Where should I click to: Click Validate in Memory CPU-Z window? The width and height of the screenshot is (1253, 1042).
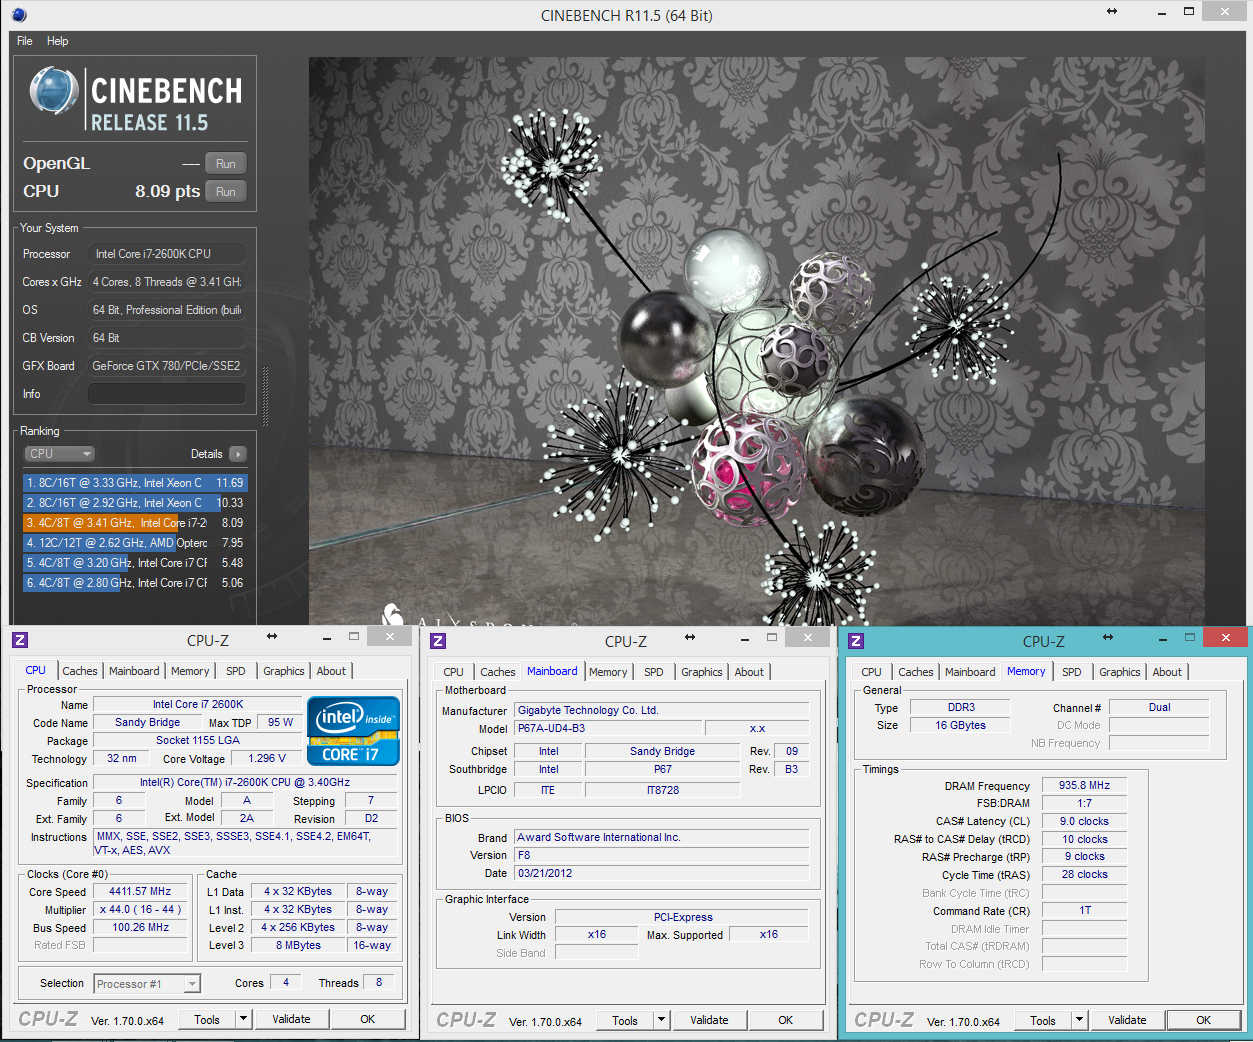1127,1020
